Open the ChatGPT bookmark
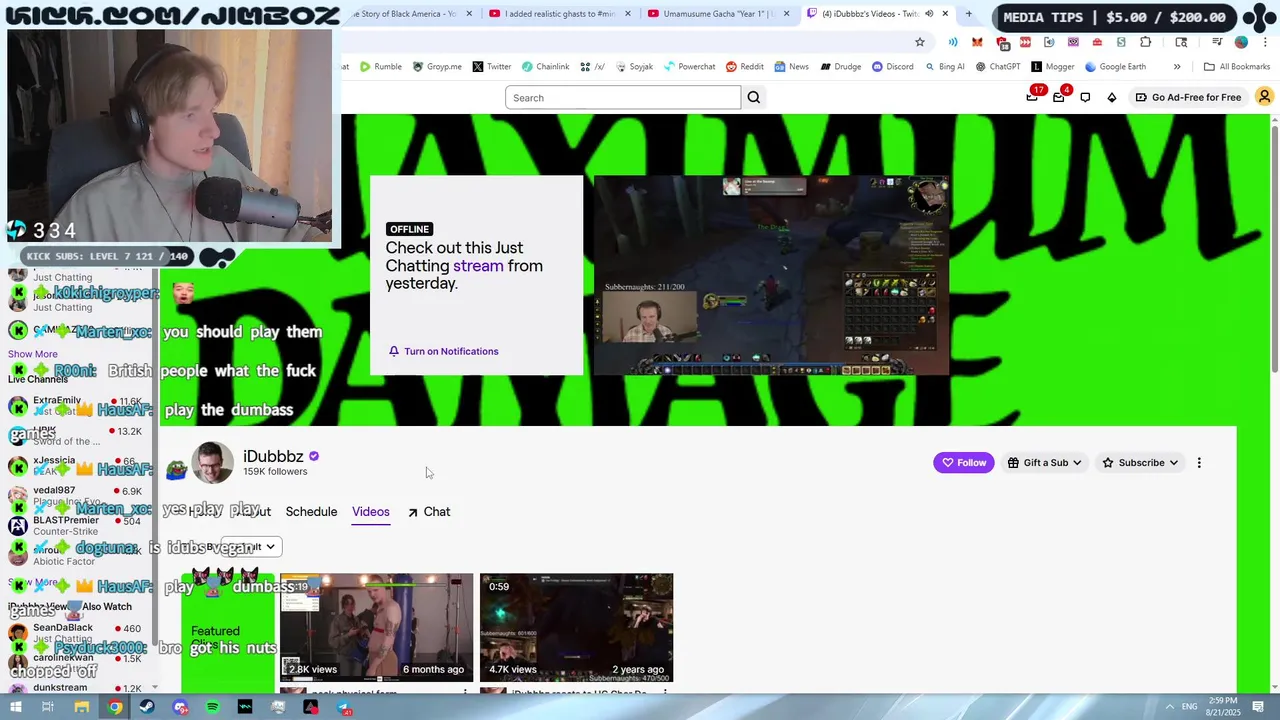This screenshot has width=1280, height=720. click(x=997, y=67)
